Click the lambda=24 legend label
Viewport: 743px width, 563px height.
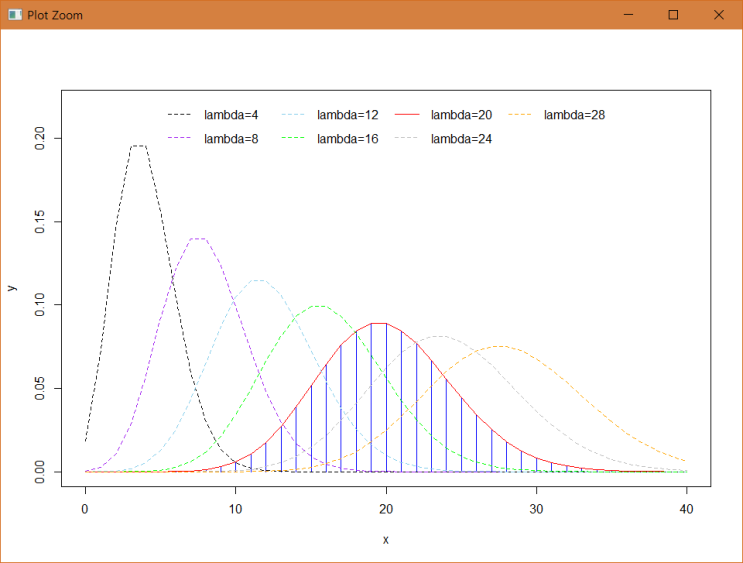(461, 139)
